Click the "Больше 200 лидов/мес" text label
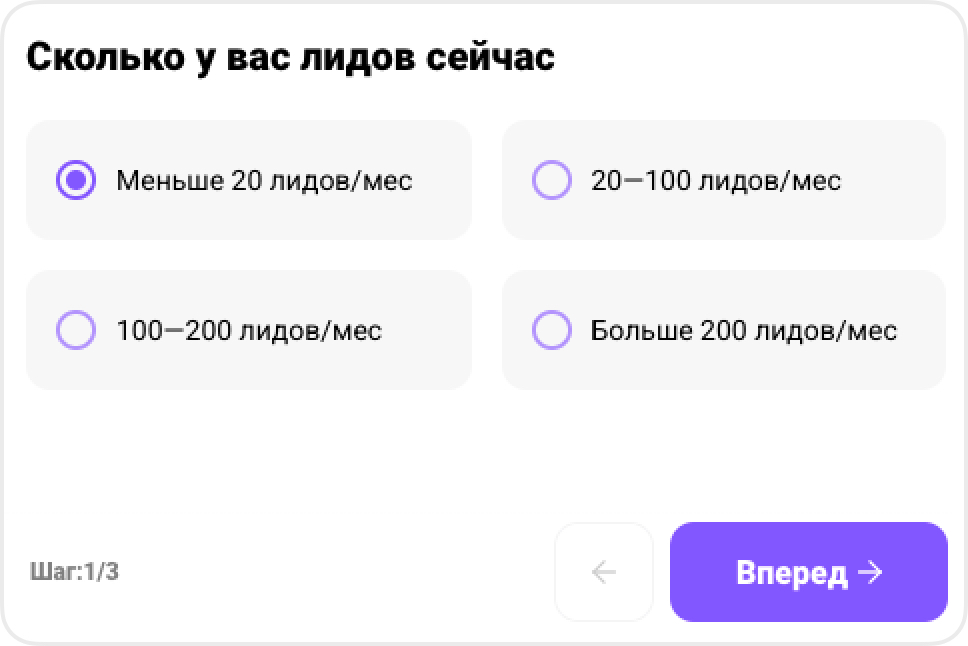968x646 pixels. click(x=744, y=330)
